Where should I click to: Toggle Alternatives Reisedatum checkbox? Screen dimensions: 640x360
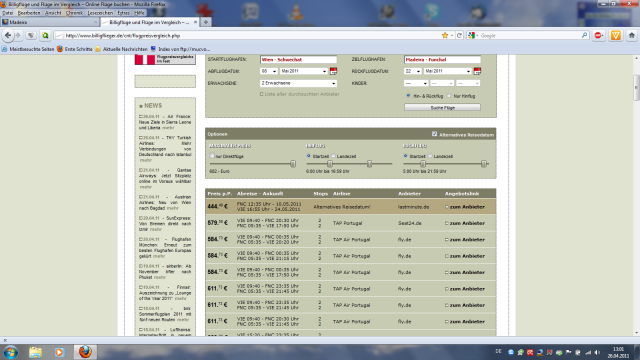[x=434, y=134]
